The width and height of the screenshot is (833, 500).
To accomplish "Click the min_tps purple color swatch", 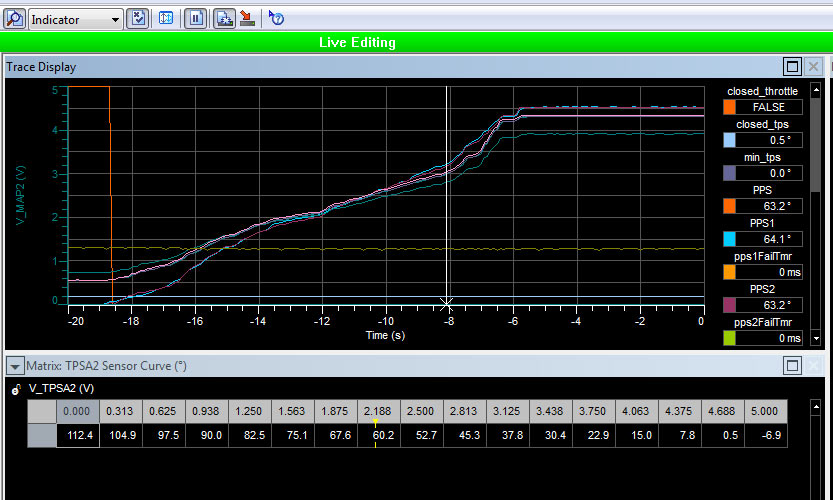I will point(729,173).
